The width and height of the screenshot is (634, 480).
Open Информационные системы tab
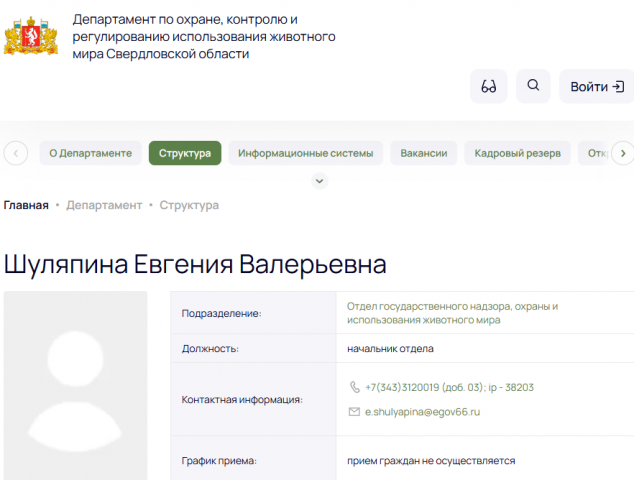pyautogui.click(x=306, y=153)
